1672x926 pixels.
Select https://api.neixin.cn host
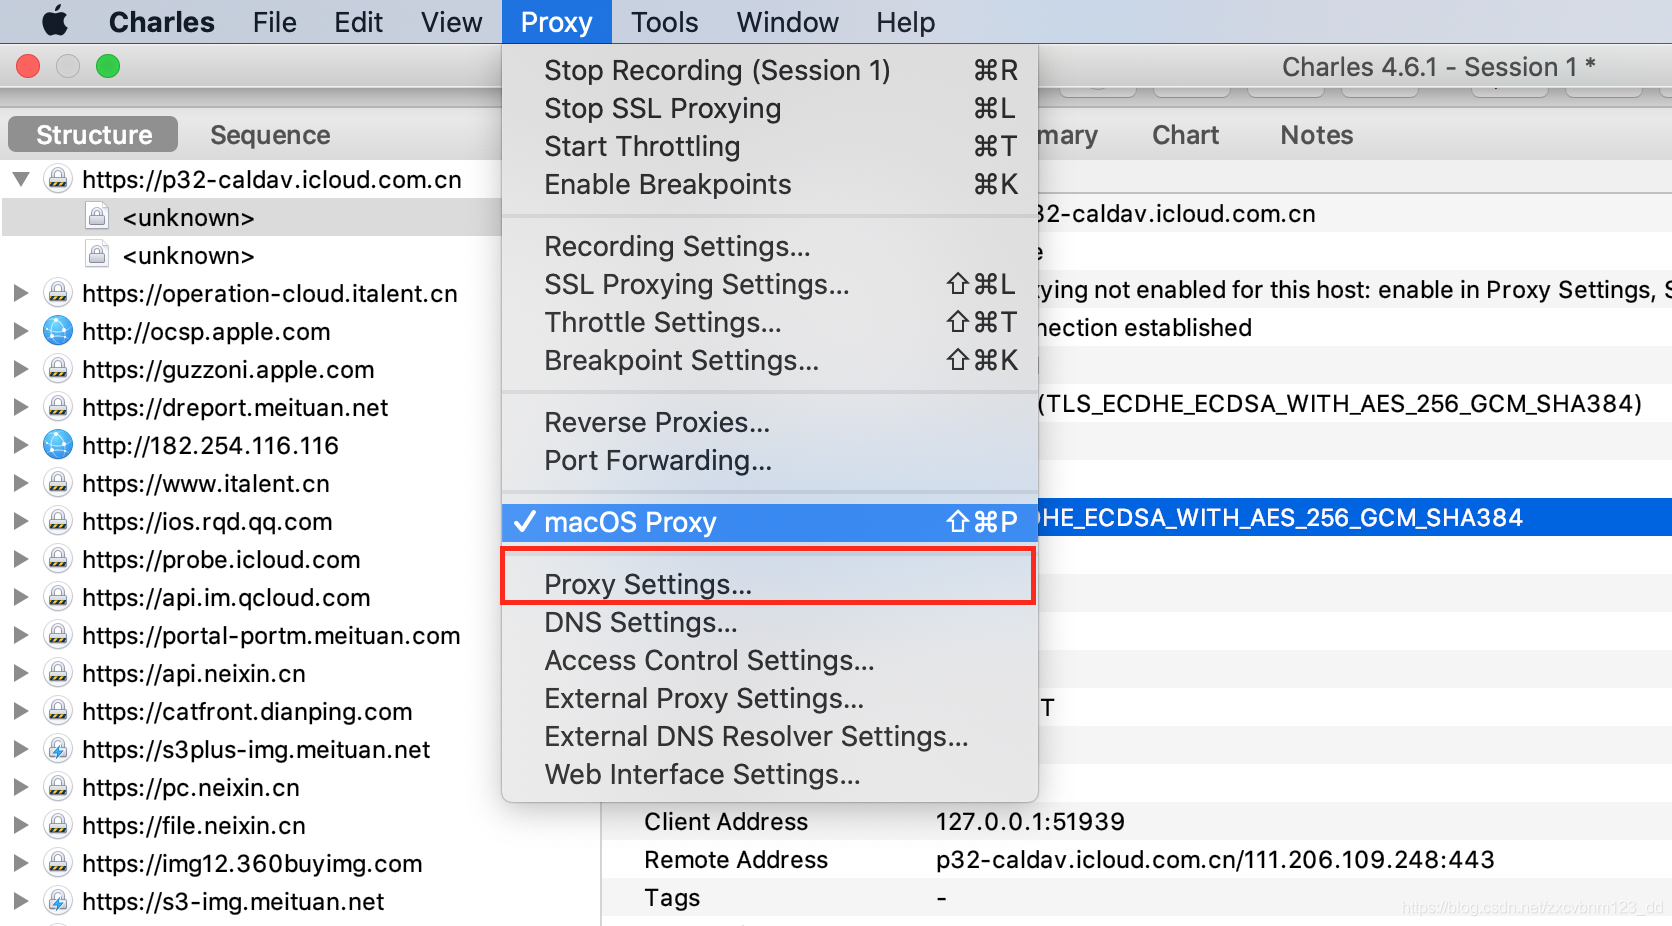pos(194,674)
